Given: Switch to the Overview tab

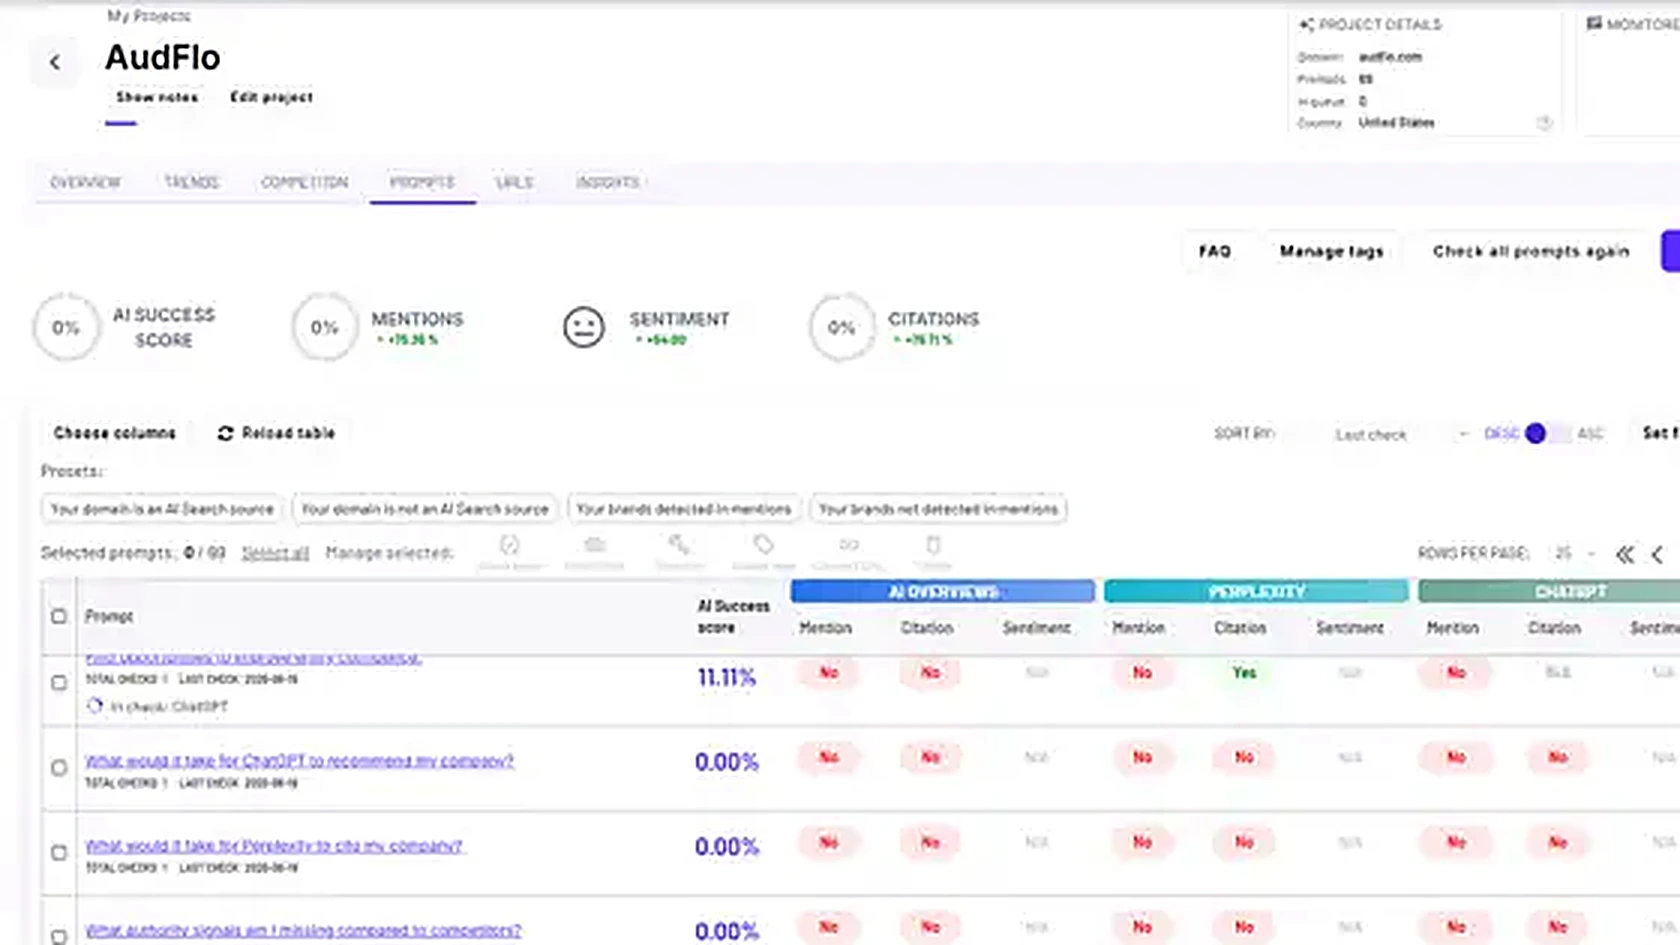Looking at the screenshot, I should pyautogui.click(x=85, y=182).
